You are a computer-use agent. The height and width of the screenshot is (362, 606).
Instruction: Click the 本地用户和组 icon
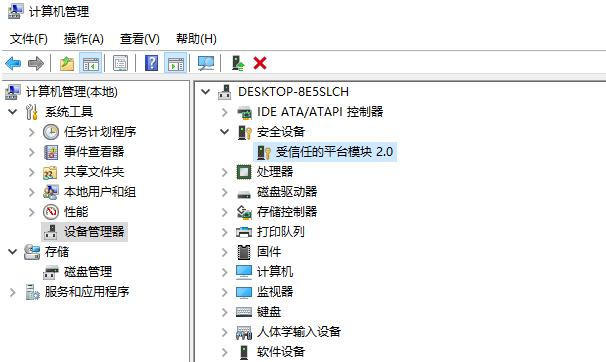coord(51,192)
